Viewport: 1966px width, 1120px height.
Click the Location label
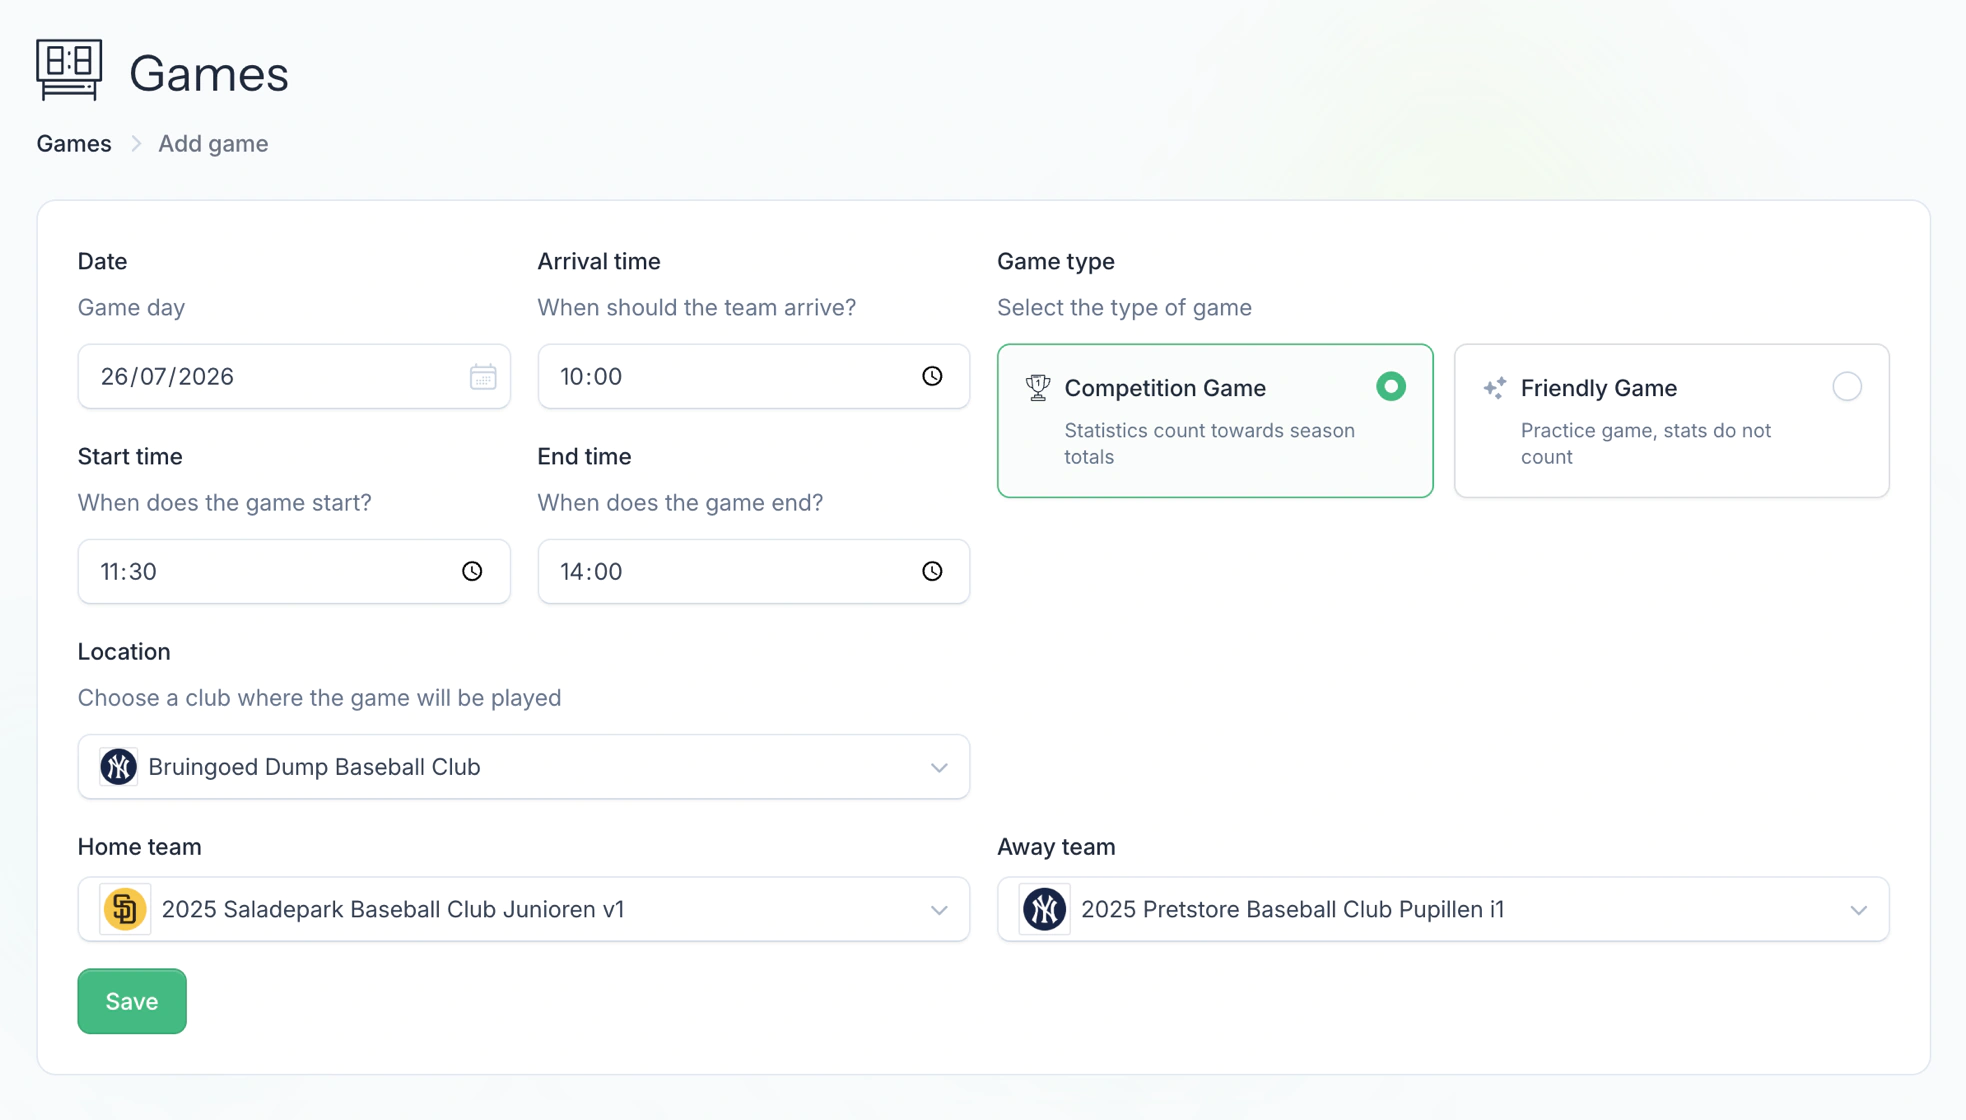tap(124, 651)
